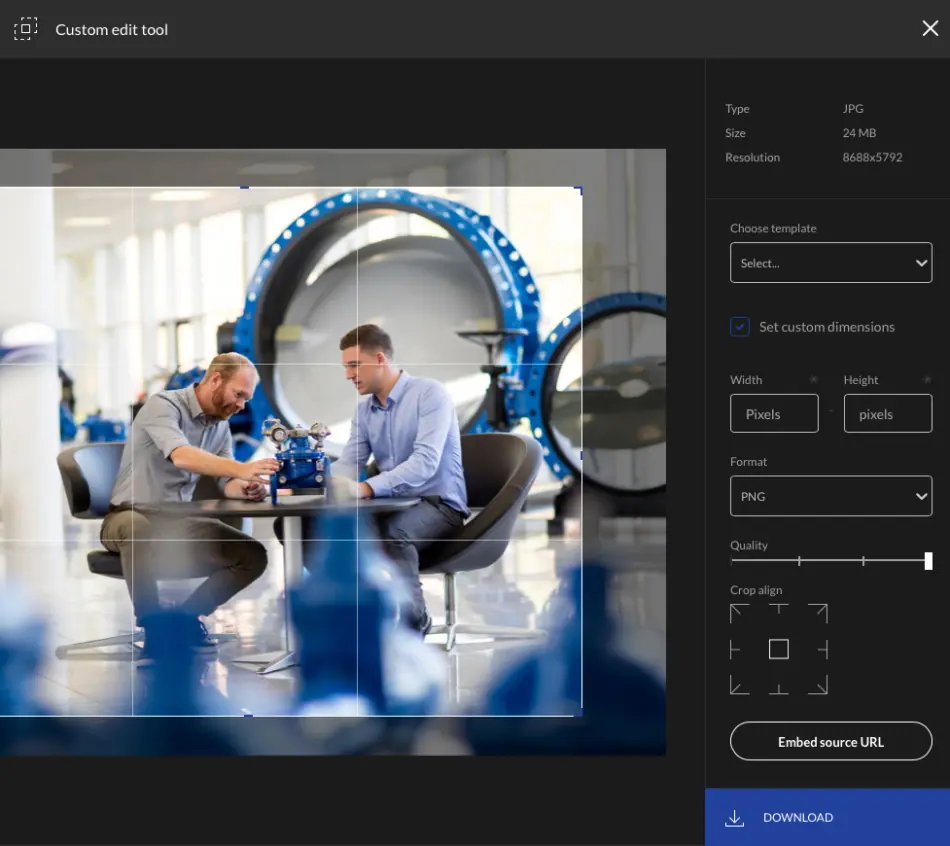Click the custom edit tool crop icon
950x846 pixels.
25,28
